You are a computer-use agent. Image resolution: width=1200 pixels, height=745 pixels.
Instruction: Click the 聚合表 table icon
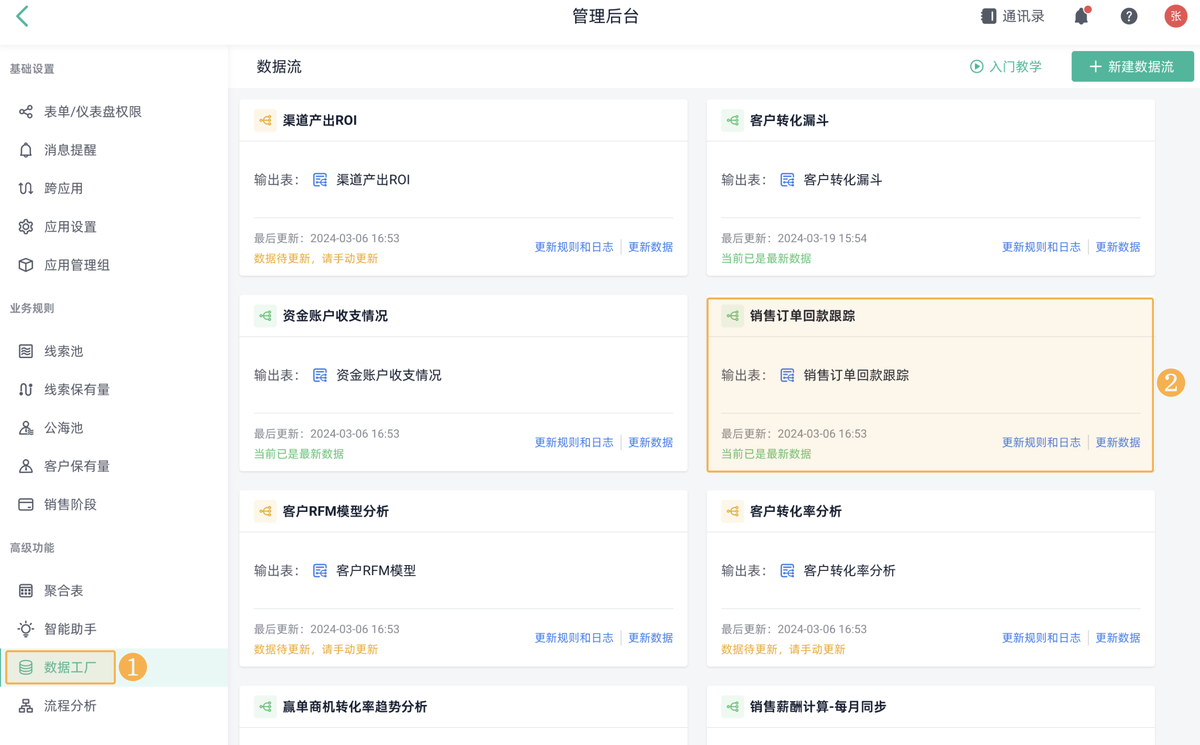26,591
